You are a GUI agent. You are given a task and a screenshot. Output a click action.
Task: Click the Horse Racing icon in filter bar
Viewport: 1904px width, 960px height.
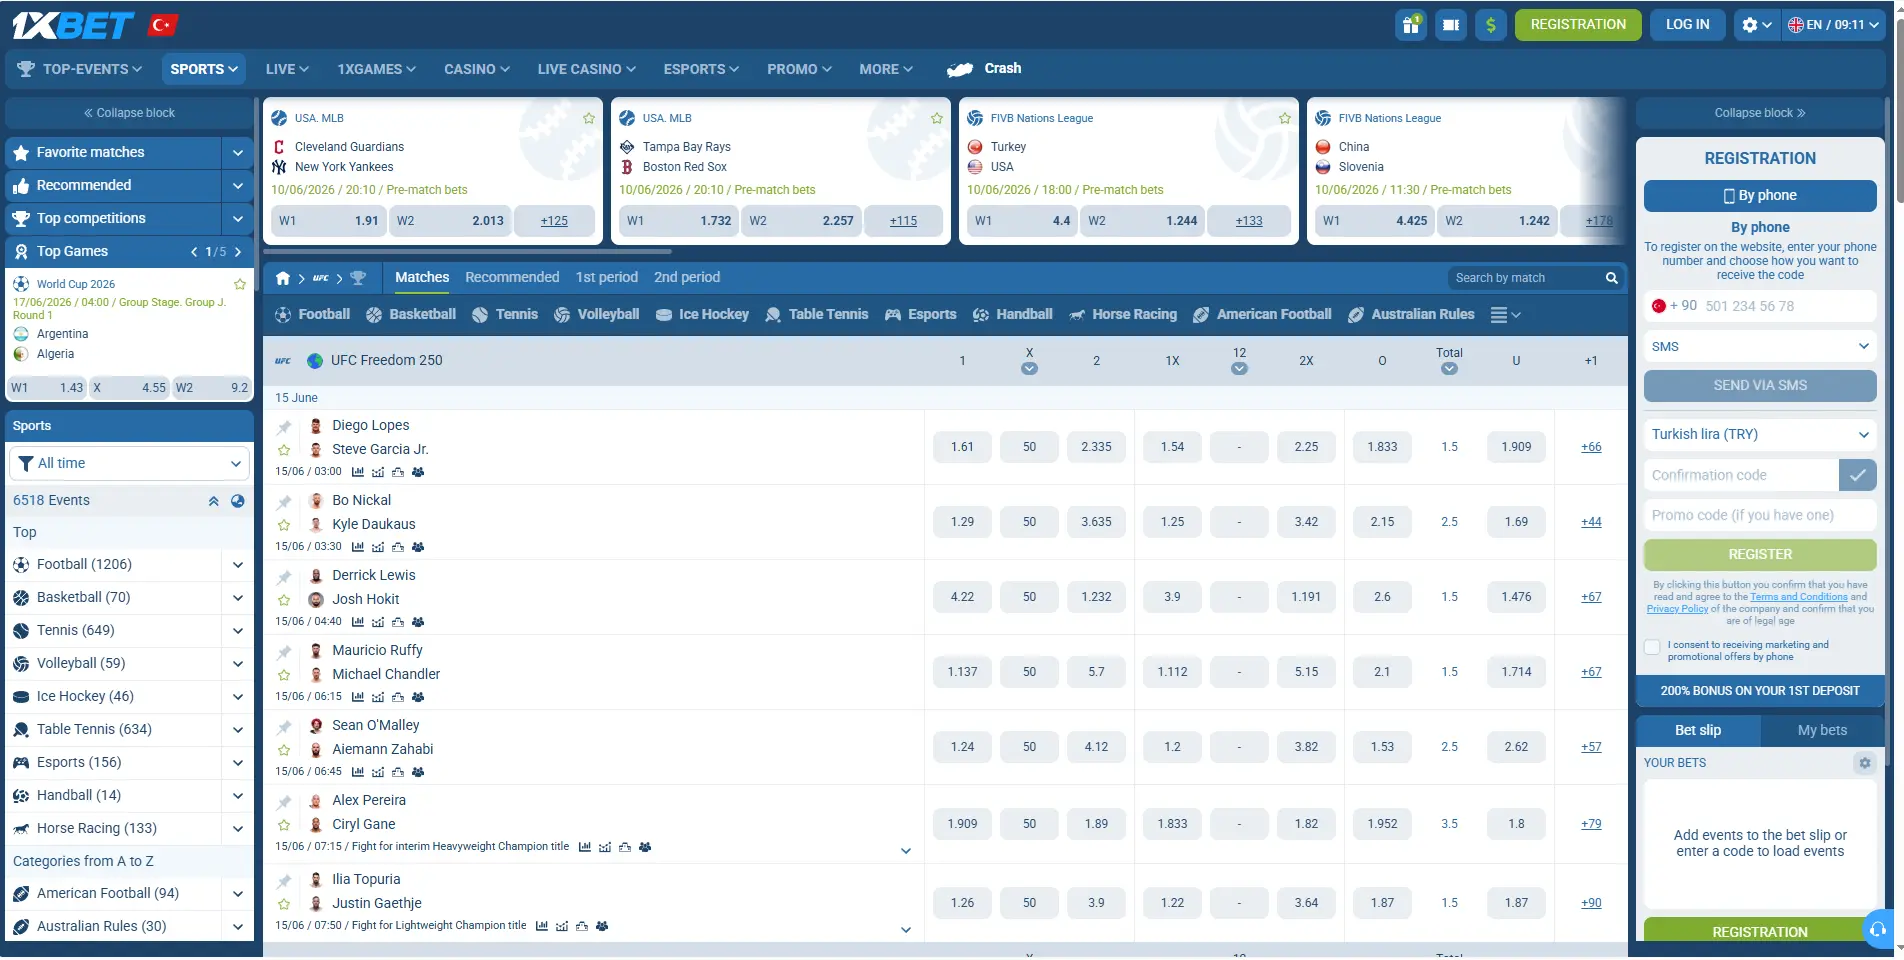click(x=1077, y=315)
